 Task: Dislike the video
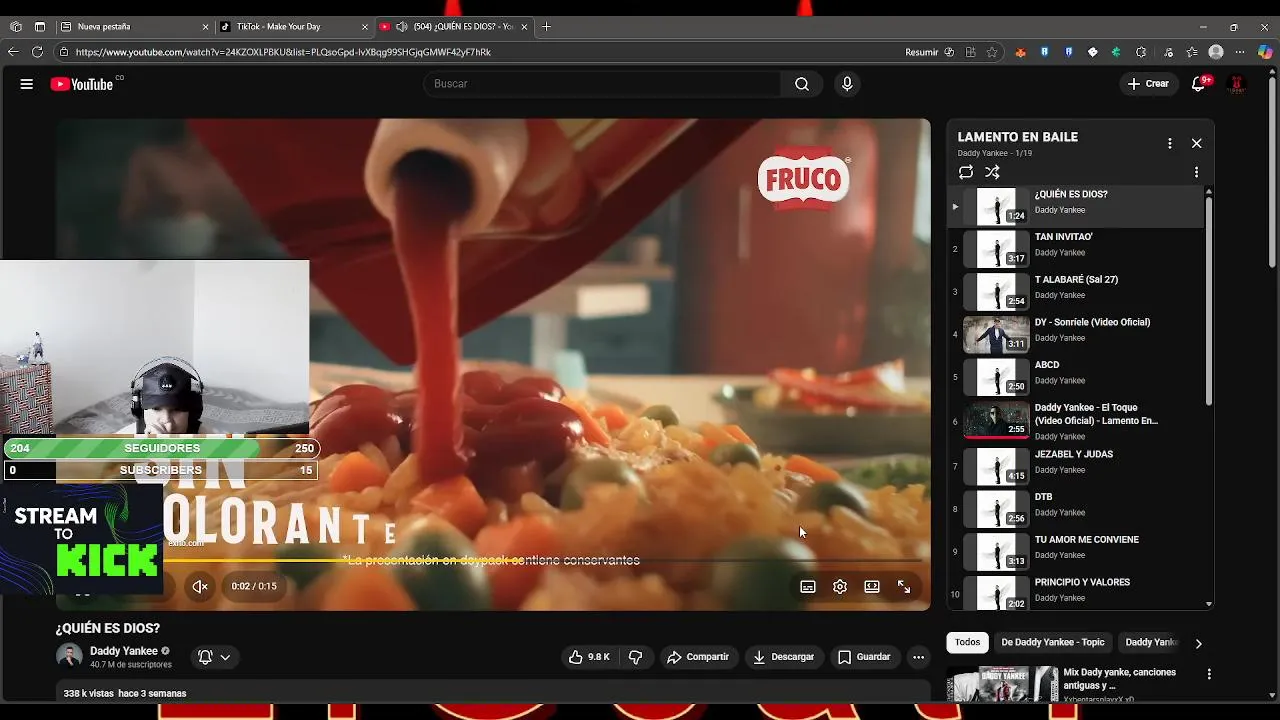635,657
